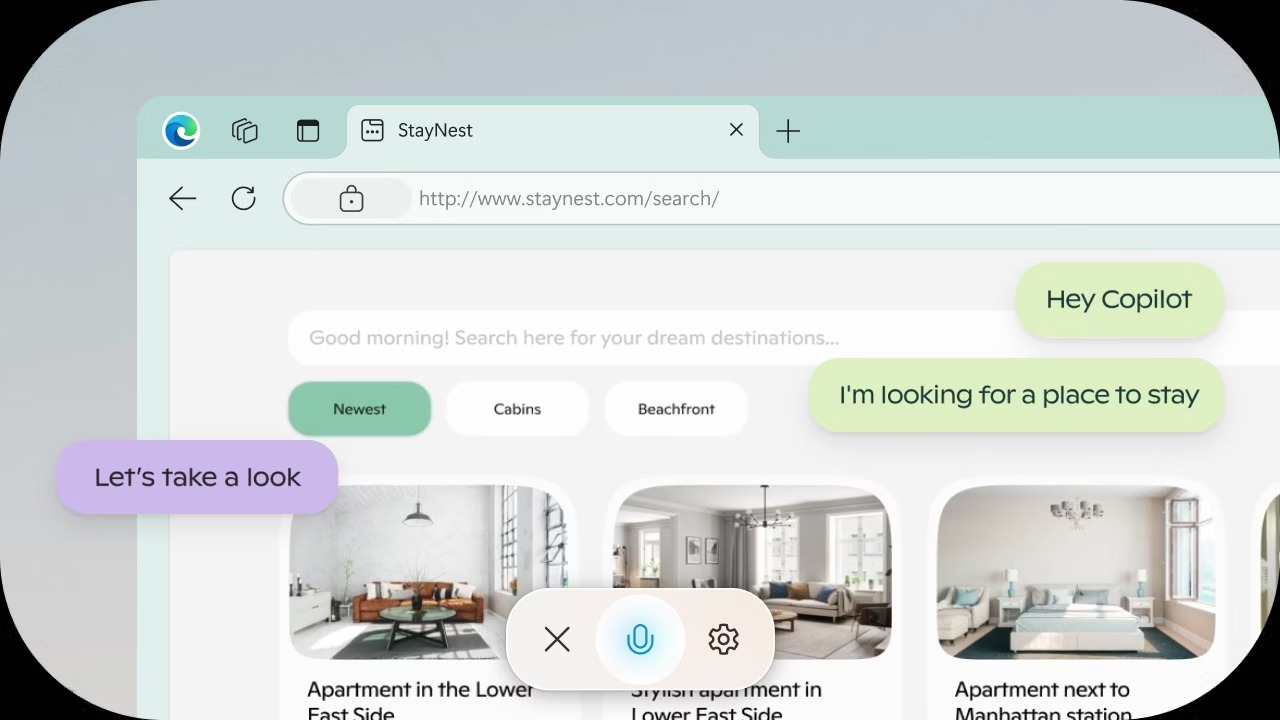Screen dimensions: 1280x720
Task: Select the Beachfront filter chip
Action: (676, 409)
